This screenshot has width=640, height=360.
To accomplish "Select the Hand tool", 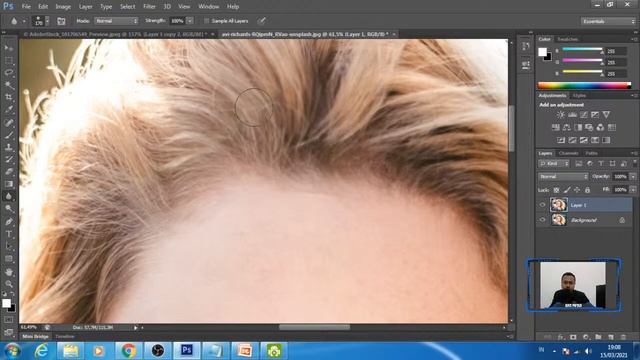I will click(x=9, y=272).
